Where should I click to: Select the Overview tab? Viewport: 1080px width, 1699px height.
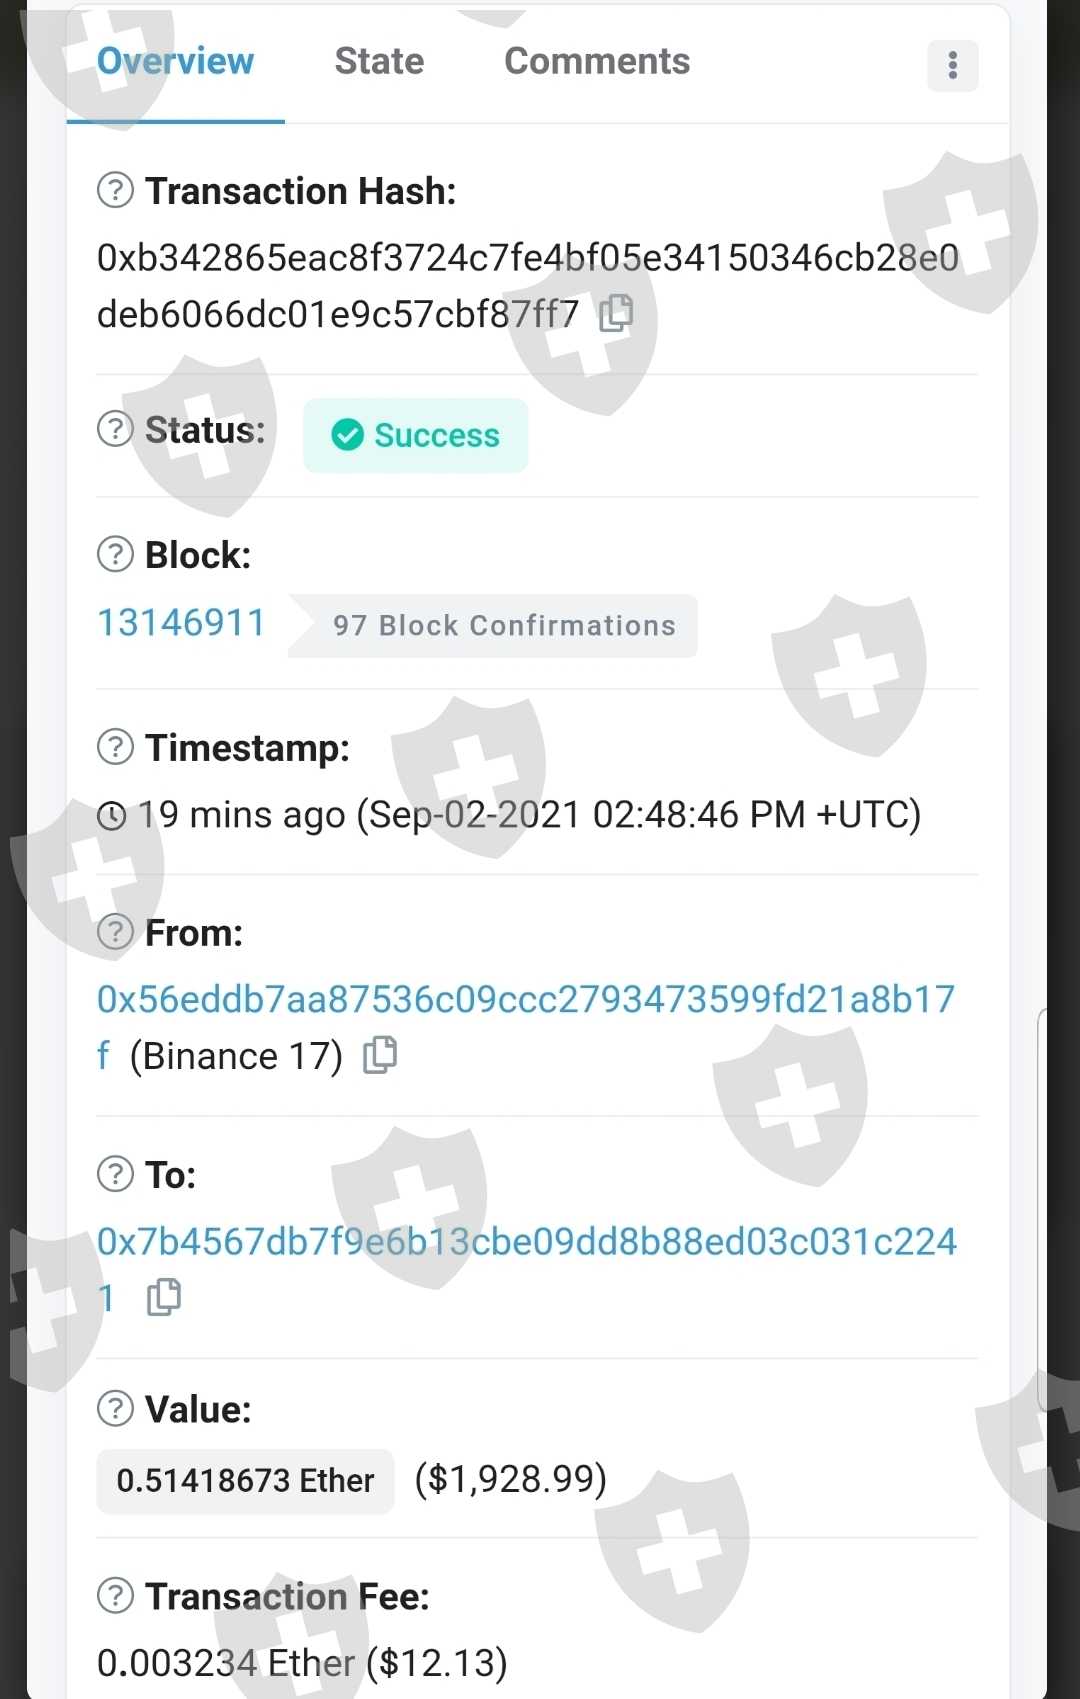[x=175, y=62]
